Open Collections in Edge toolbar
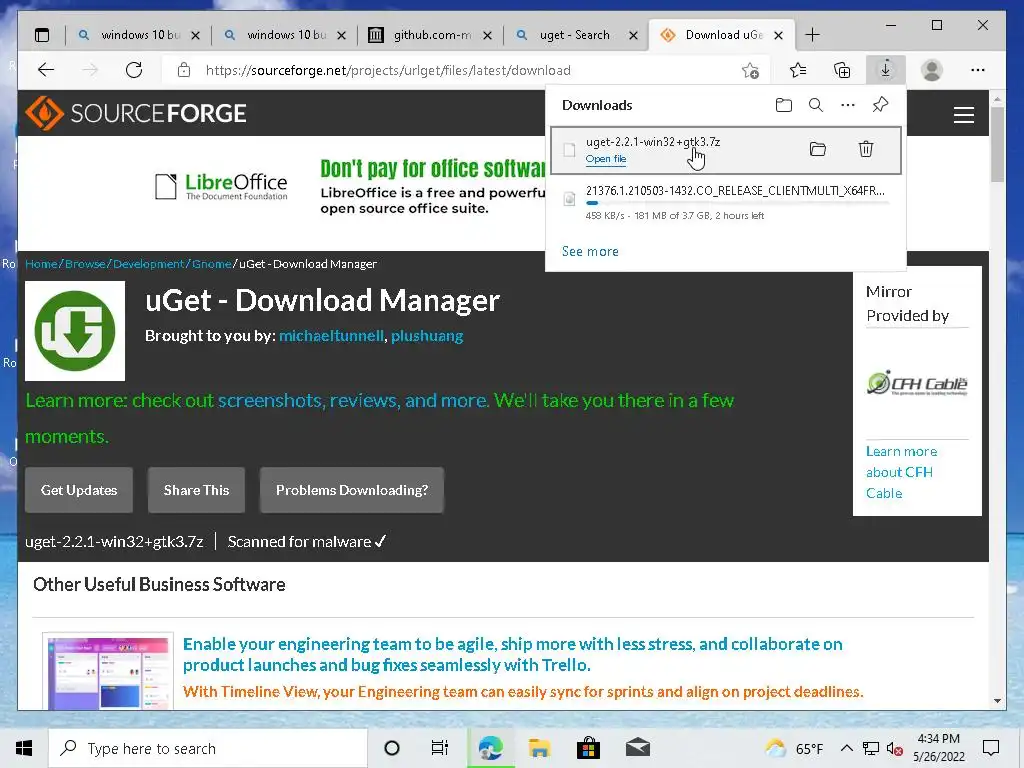Viewport: 1024px width, 768px height. click(842, 70)
